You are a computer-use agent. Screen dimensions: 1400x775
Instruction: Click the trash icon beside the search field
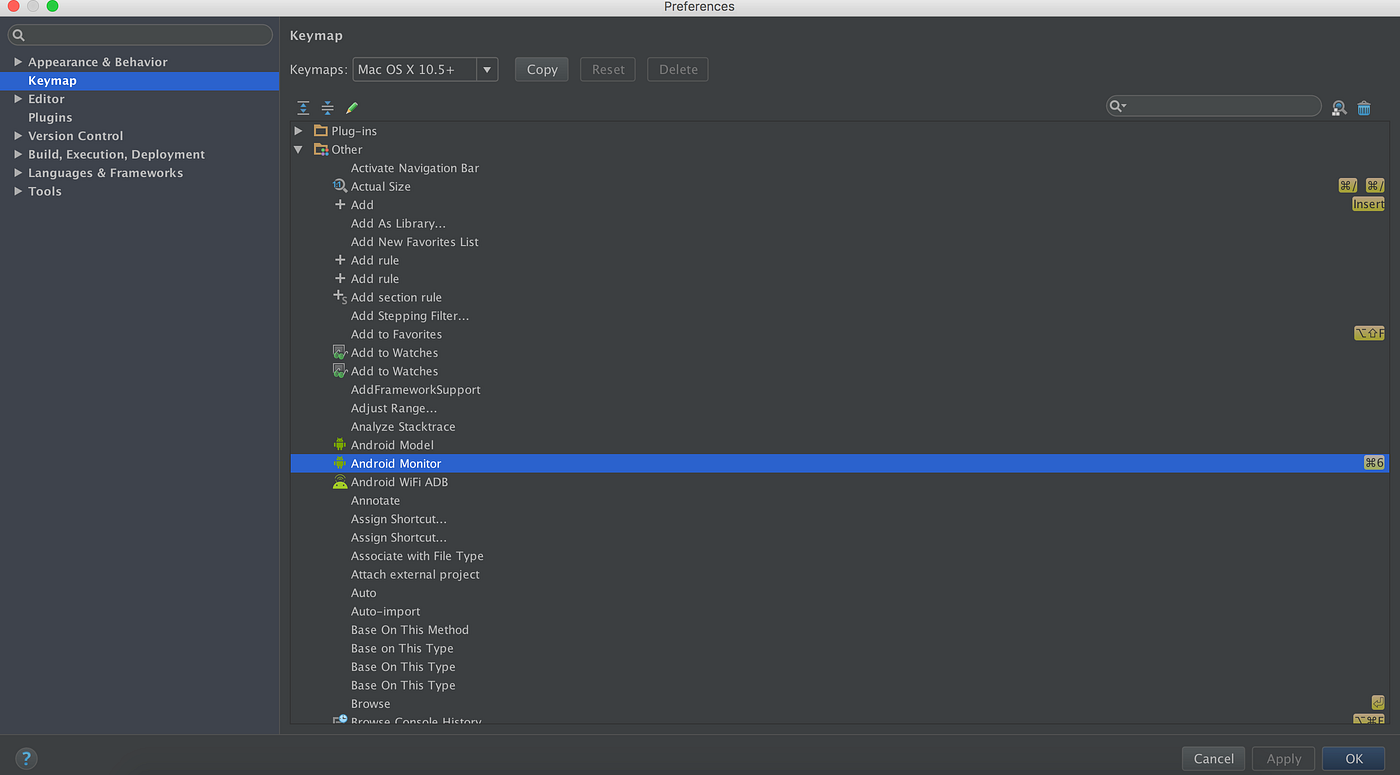(1364, 107)
